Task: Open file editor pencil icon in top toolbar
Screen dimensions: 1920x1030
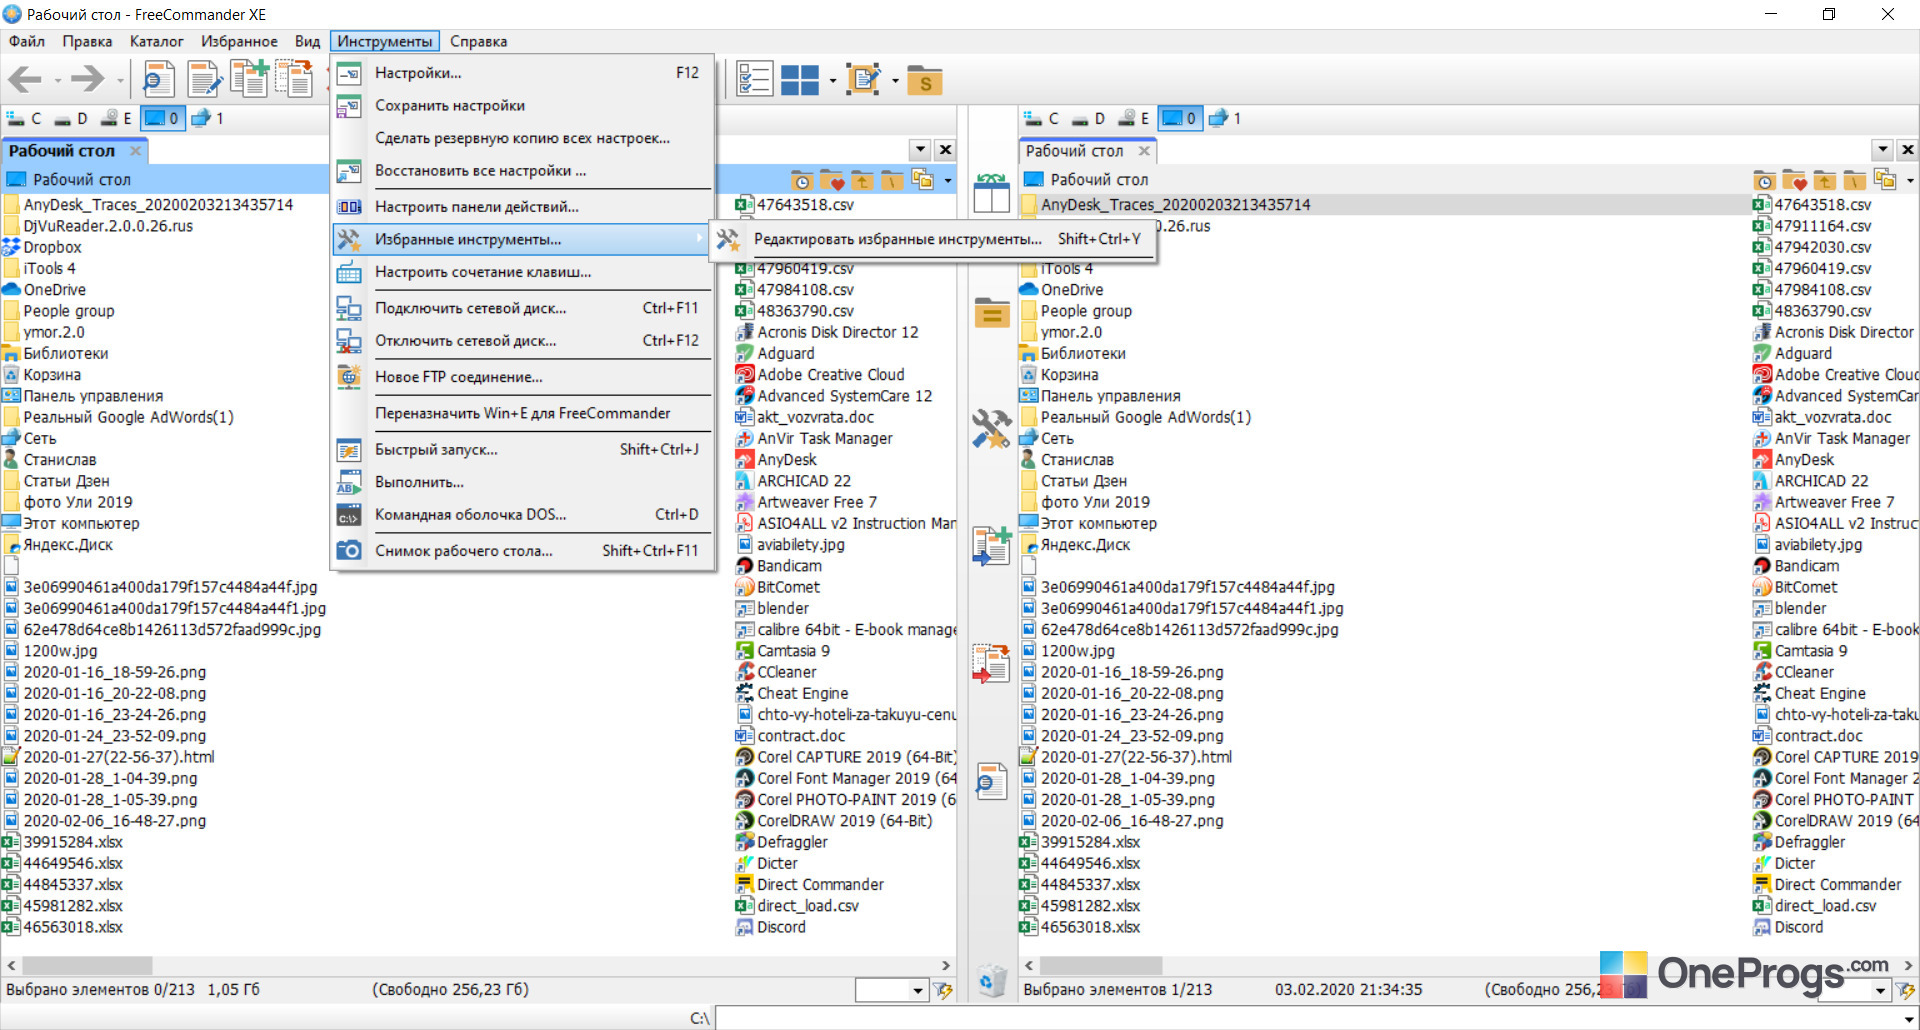Action: (204, 79)
